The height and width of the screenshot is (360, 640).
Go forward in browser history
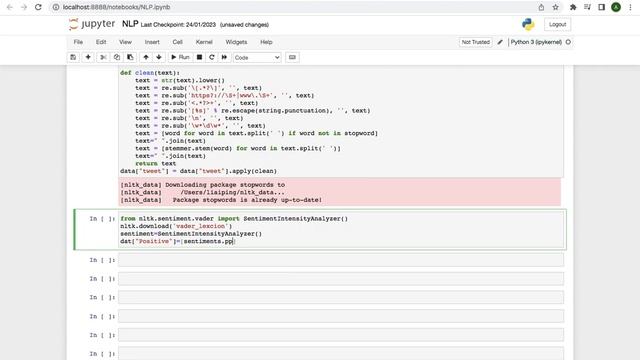24,7
